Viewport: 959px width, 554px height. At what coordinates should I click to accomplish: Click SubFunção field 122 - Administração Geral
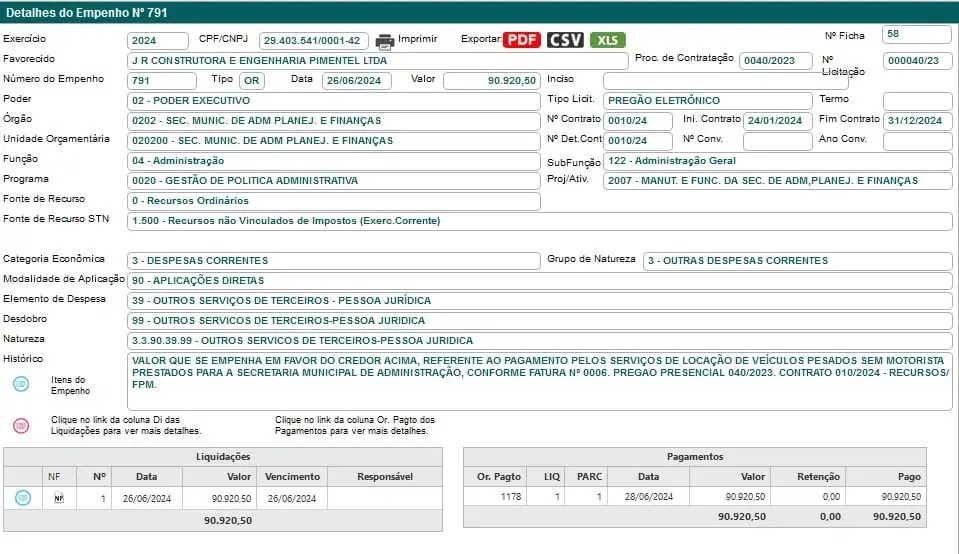click(x=778, y=161)
